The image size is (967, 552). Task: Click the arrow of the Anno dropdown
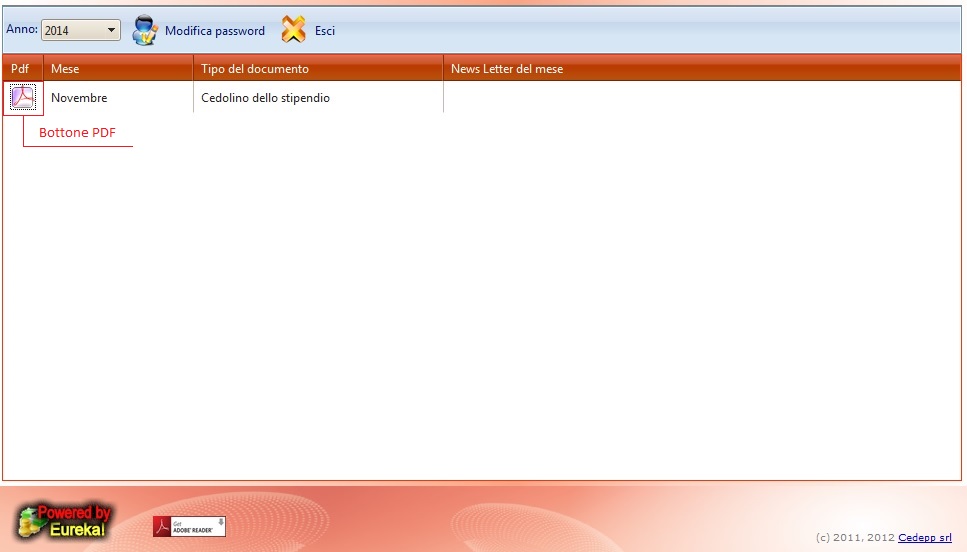(111, 31)
